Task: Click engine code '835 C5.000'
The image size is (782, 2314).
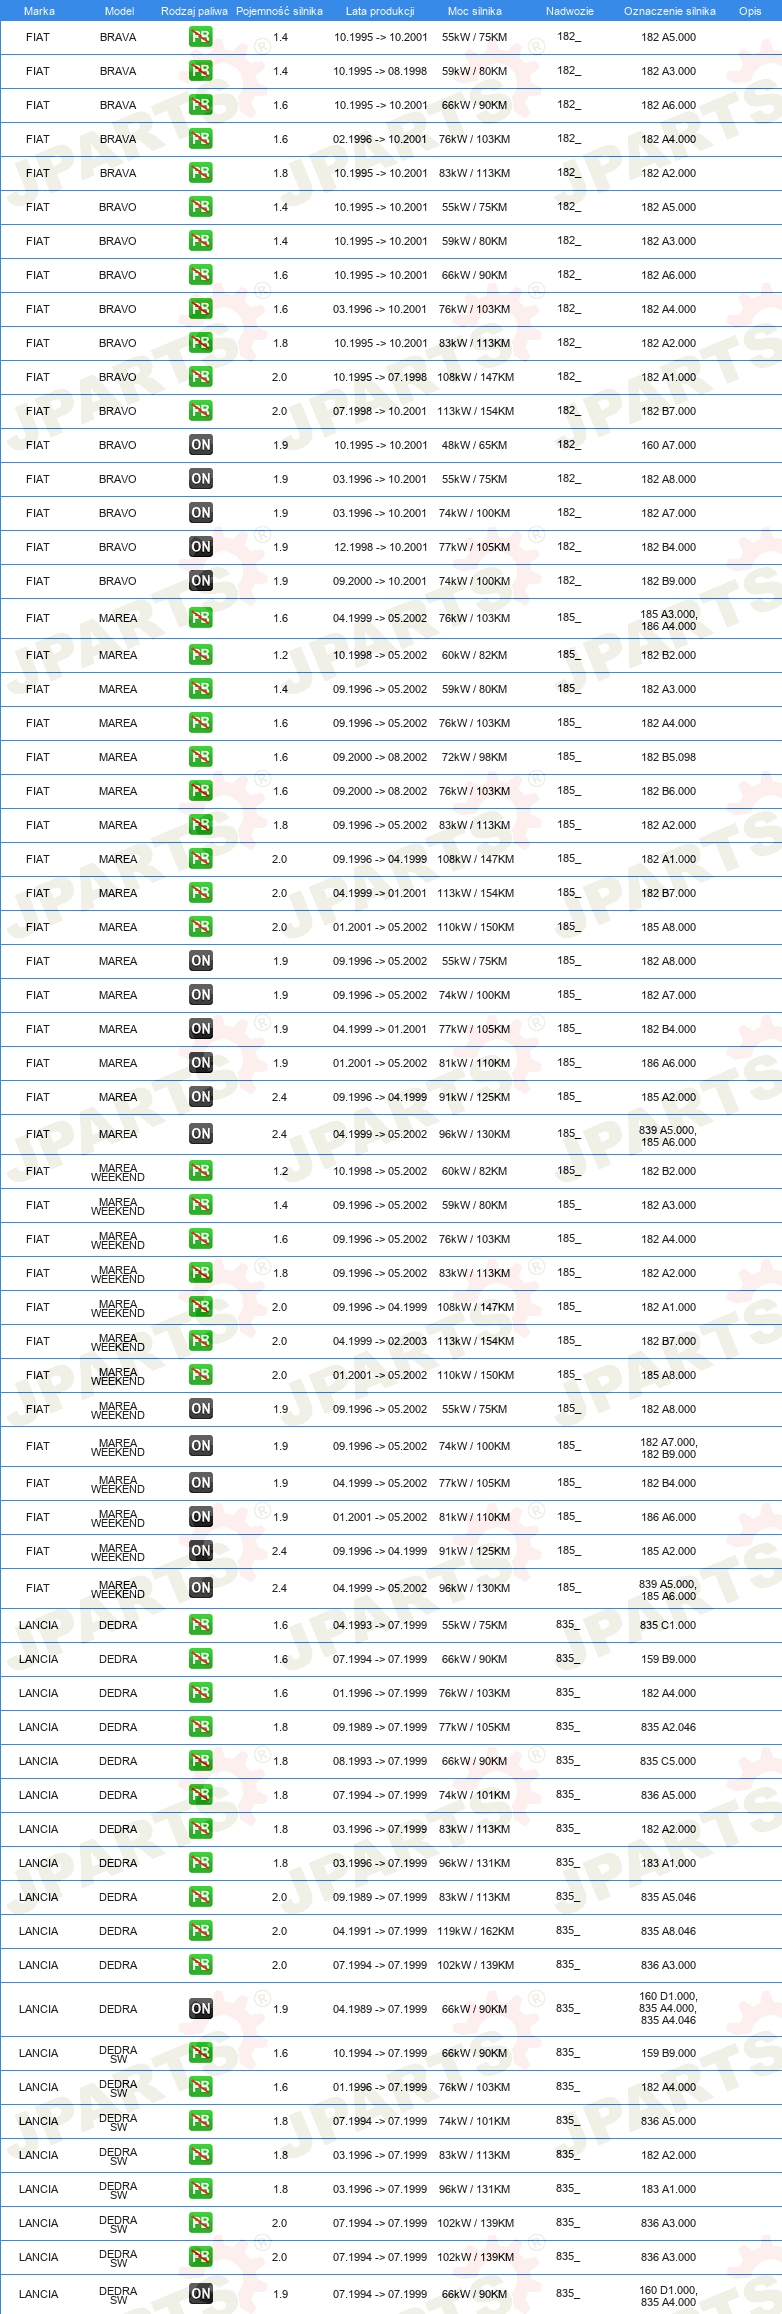Action: 668,1761
